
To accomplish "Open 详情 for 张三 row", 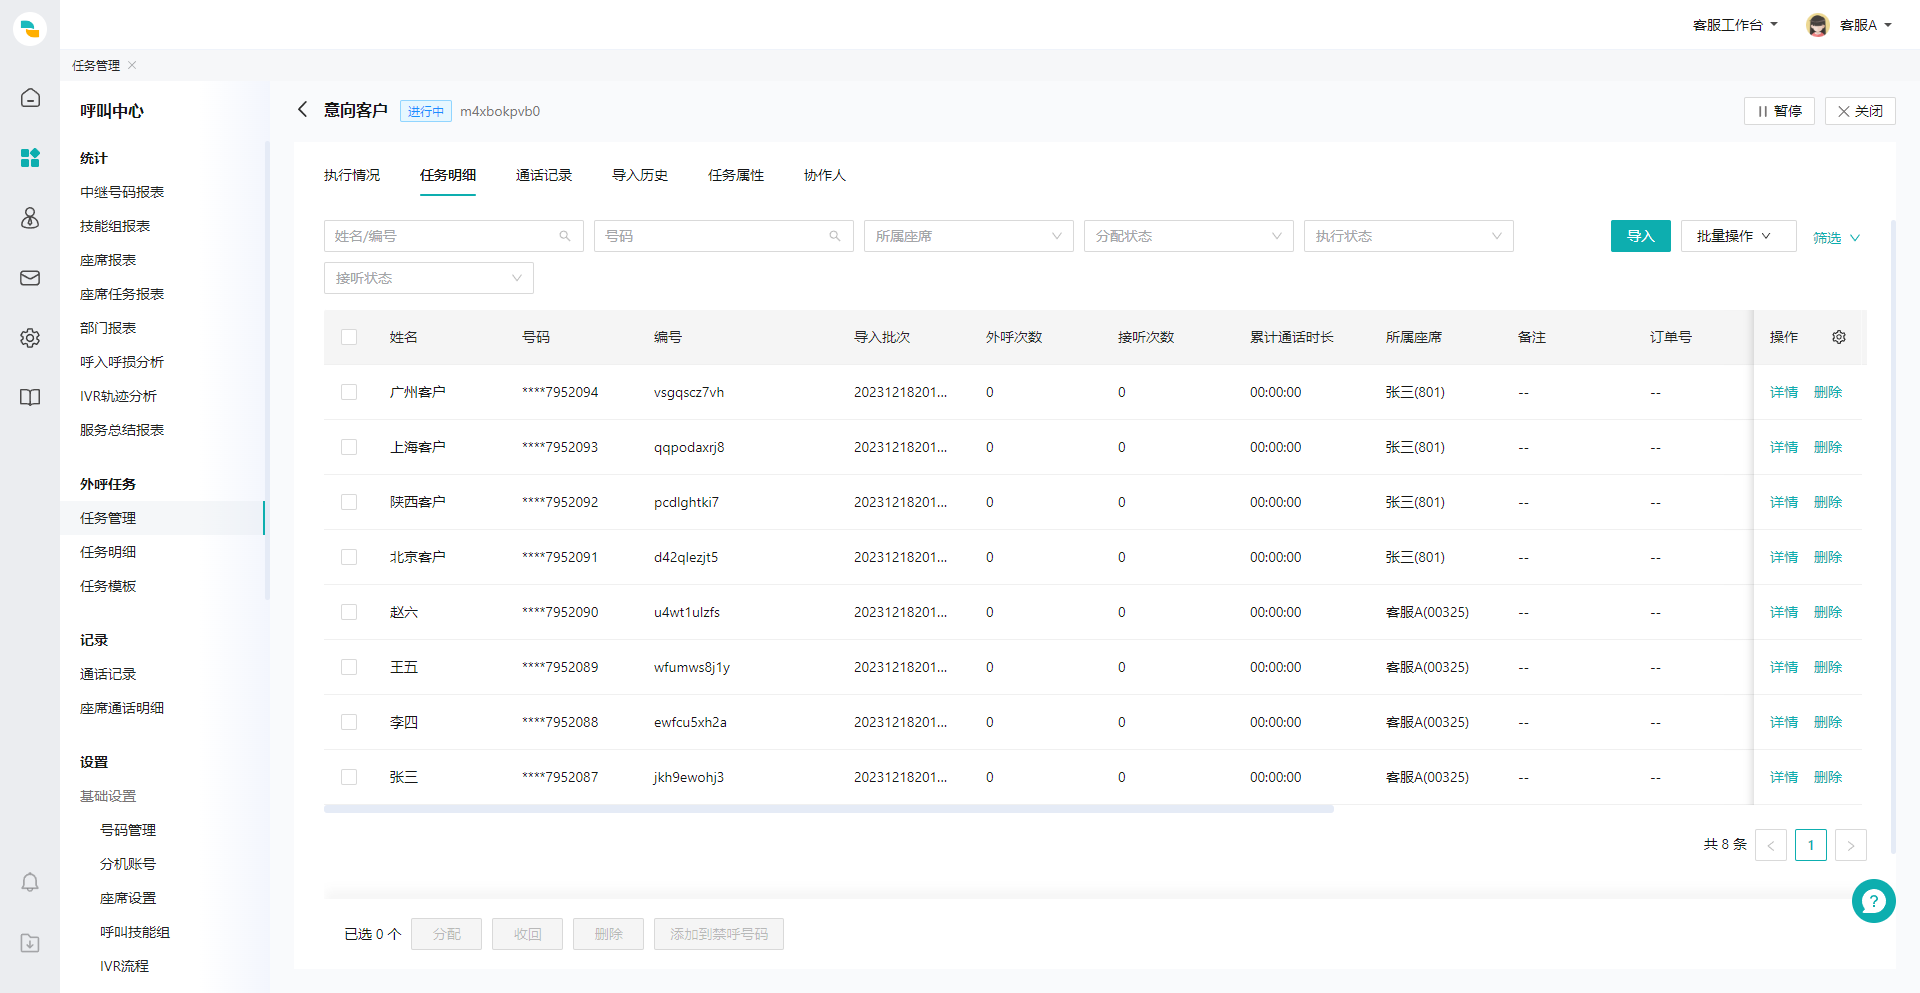I will click(1784, 777).
